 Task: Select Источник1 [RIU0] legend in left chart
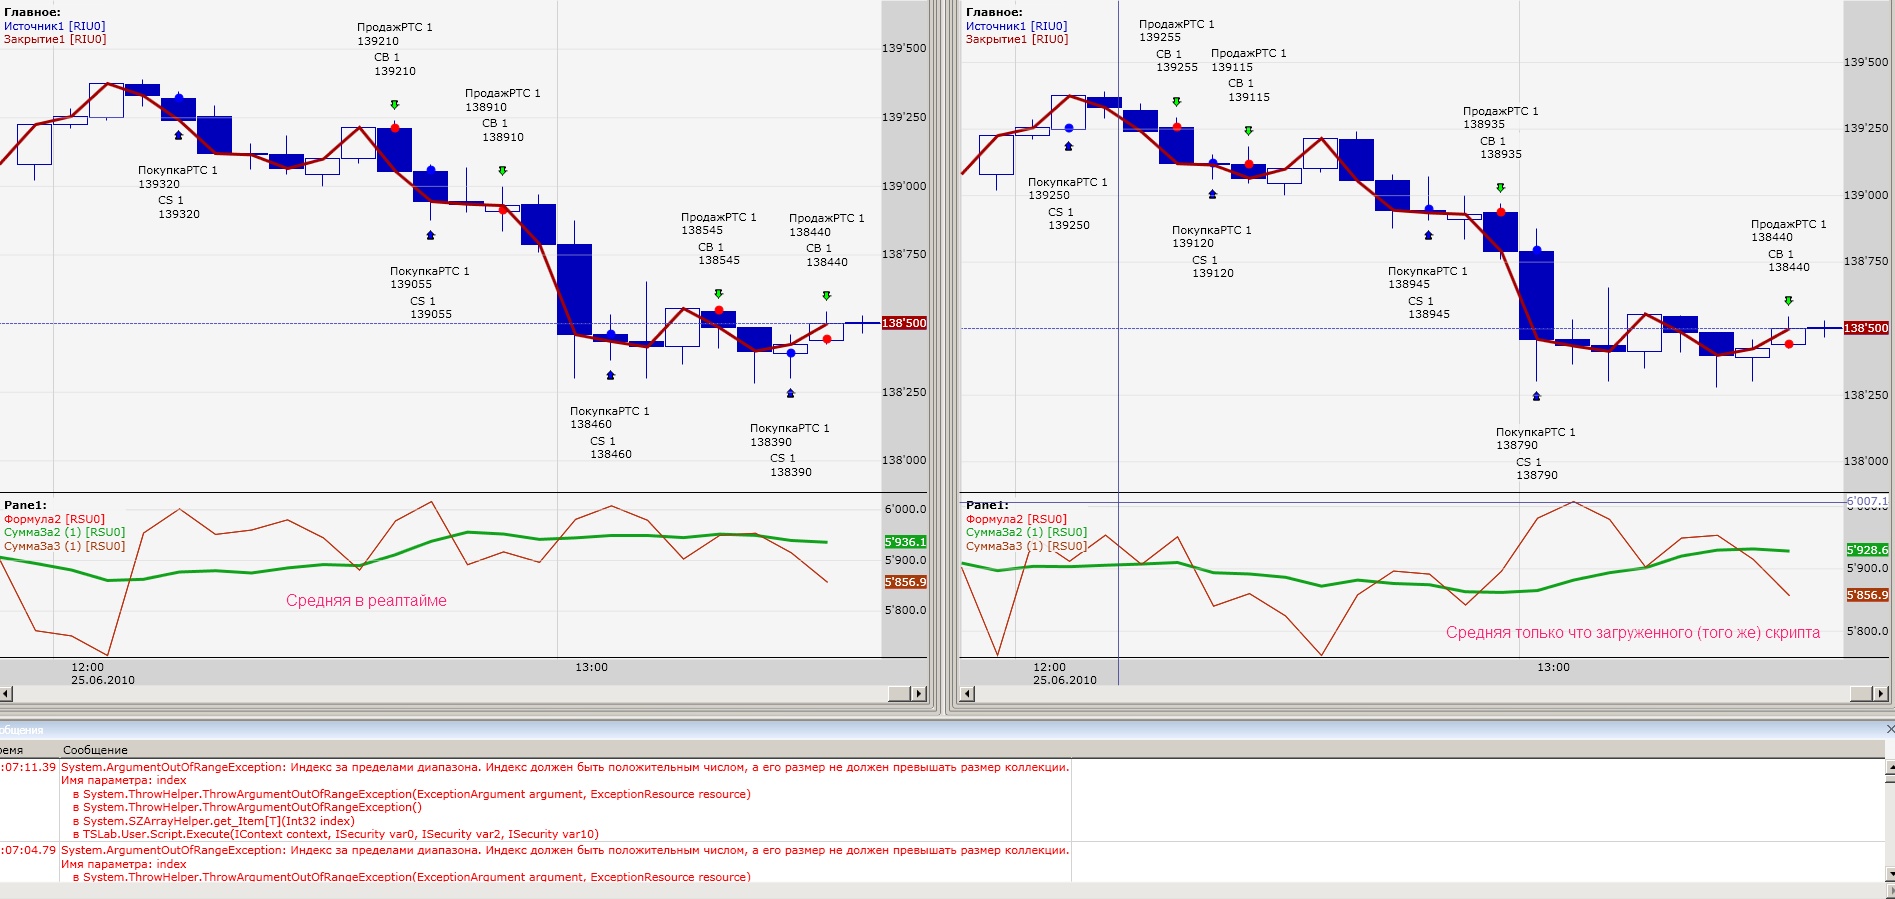pos(54,26)
